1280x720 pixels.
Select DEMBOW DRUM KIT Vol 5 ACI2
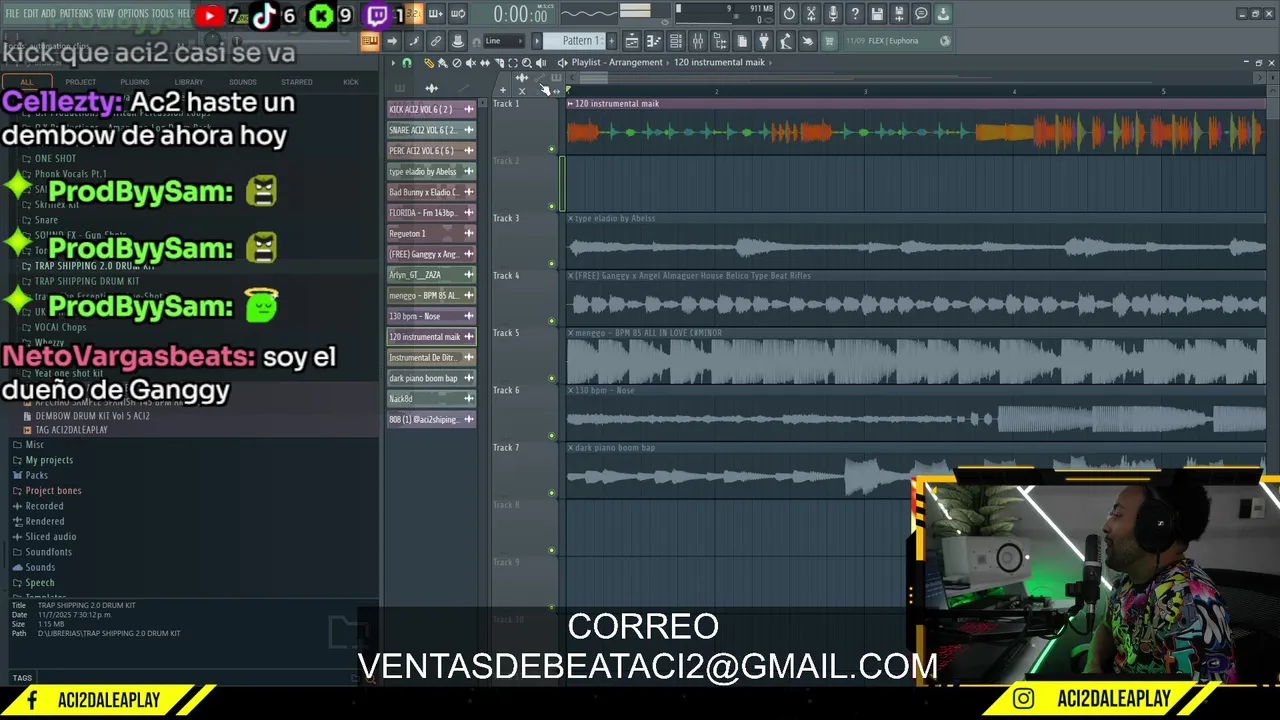[92, 415]
